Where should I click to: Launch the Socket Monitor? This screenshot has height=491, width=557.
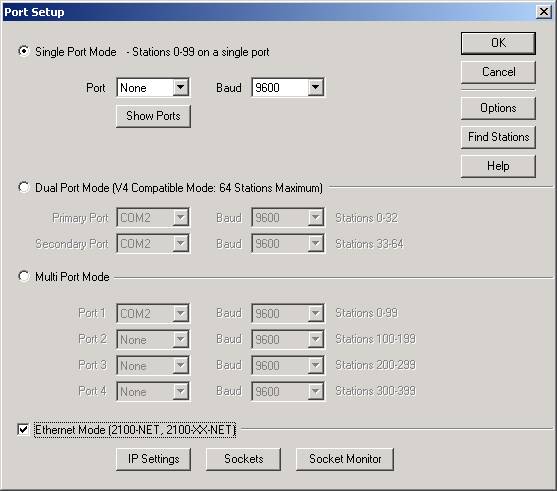[x=345, y=459]
